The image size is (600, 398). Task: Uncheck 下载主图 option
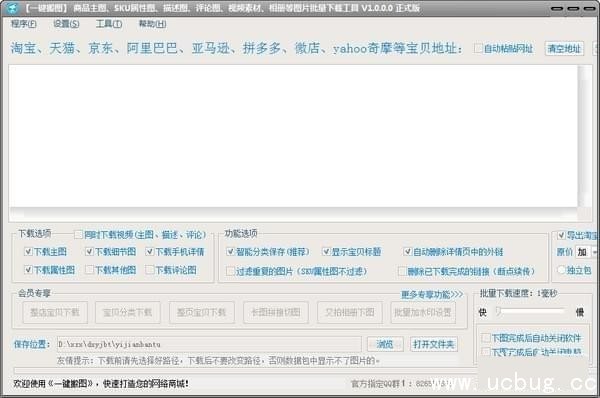click(28, 251)
